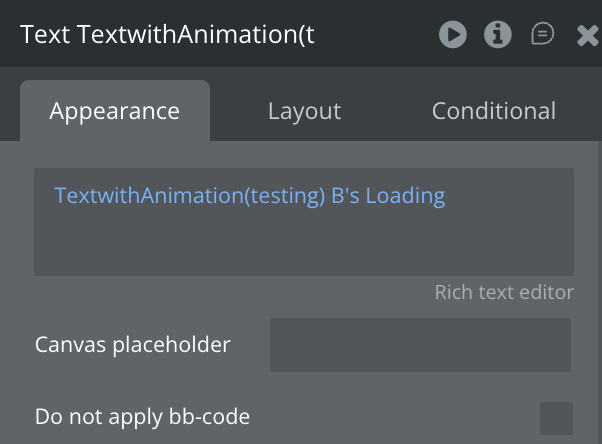Click the play icon in the header
This screenshot has height=444, width=602.
click(452, 35)
